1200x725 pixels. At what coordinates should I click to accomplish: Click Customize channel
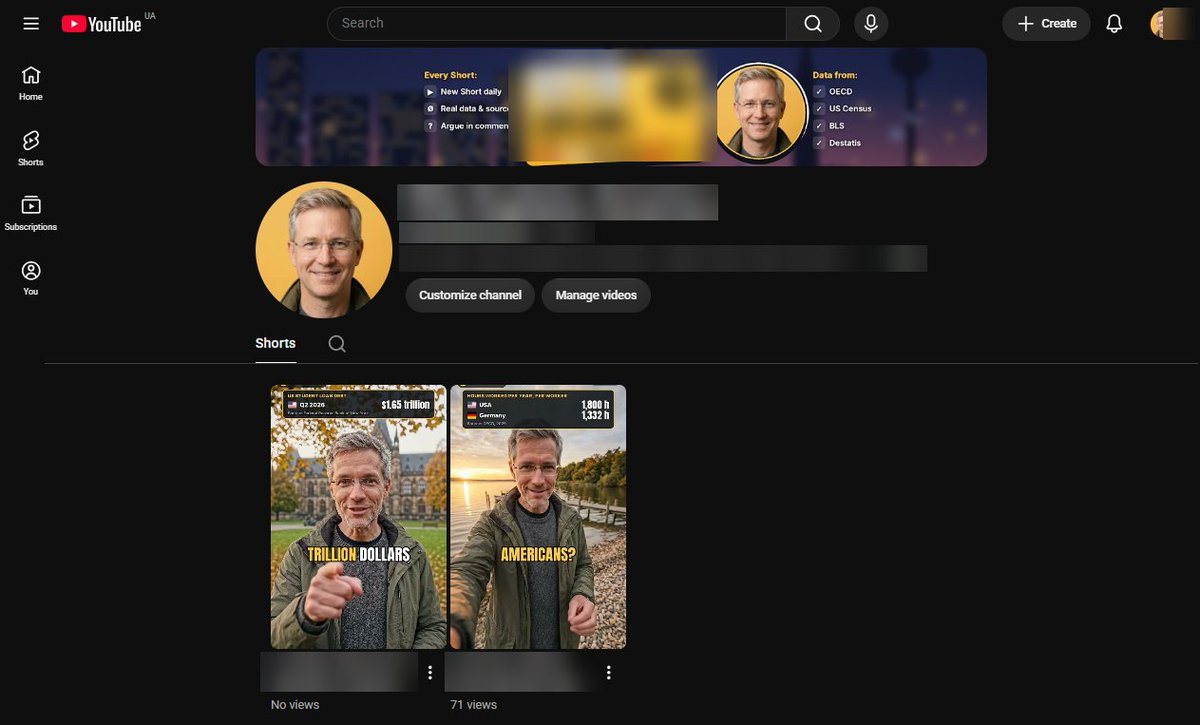coord(470,295)
